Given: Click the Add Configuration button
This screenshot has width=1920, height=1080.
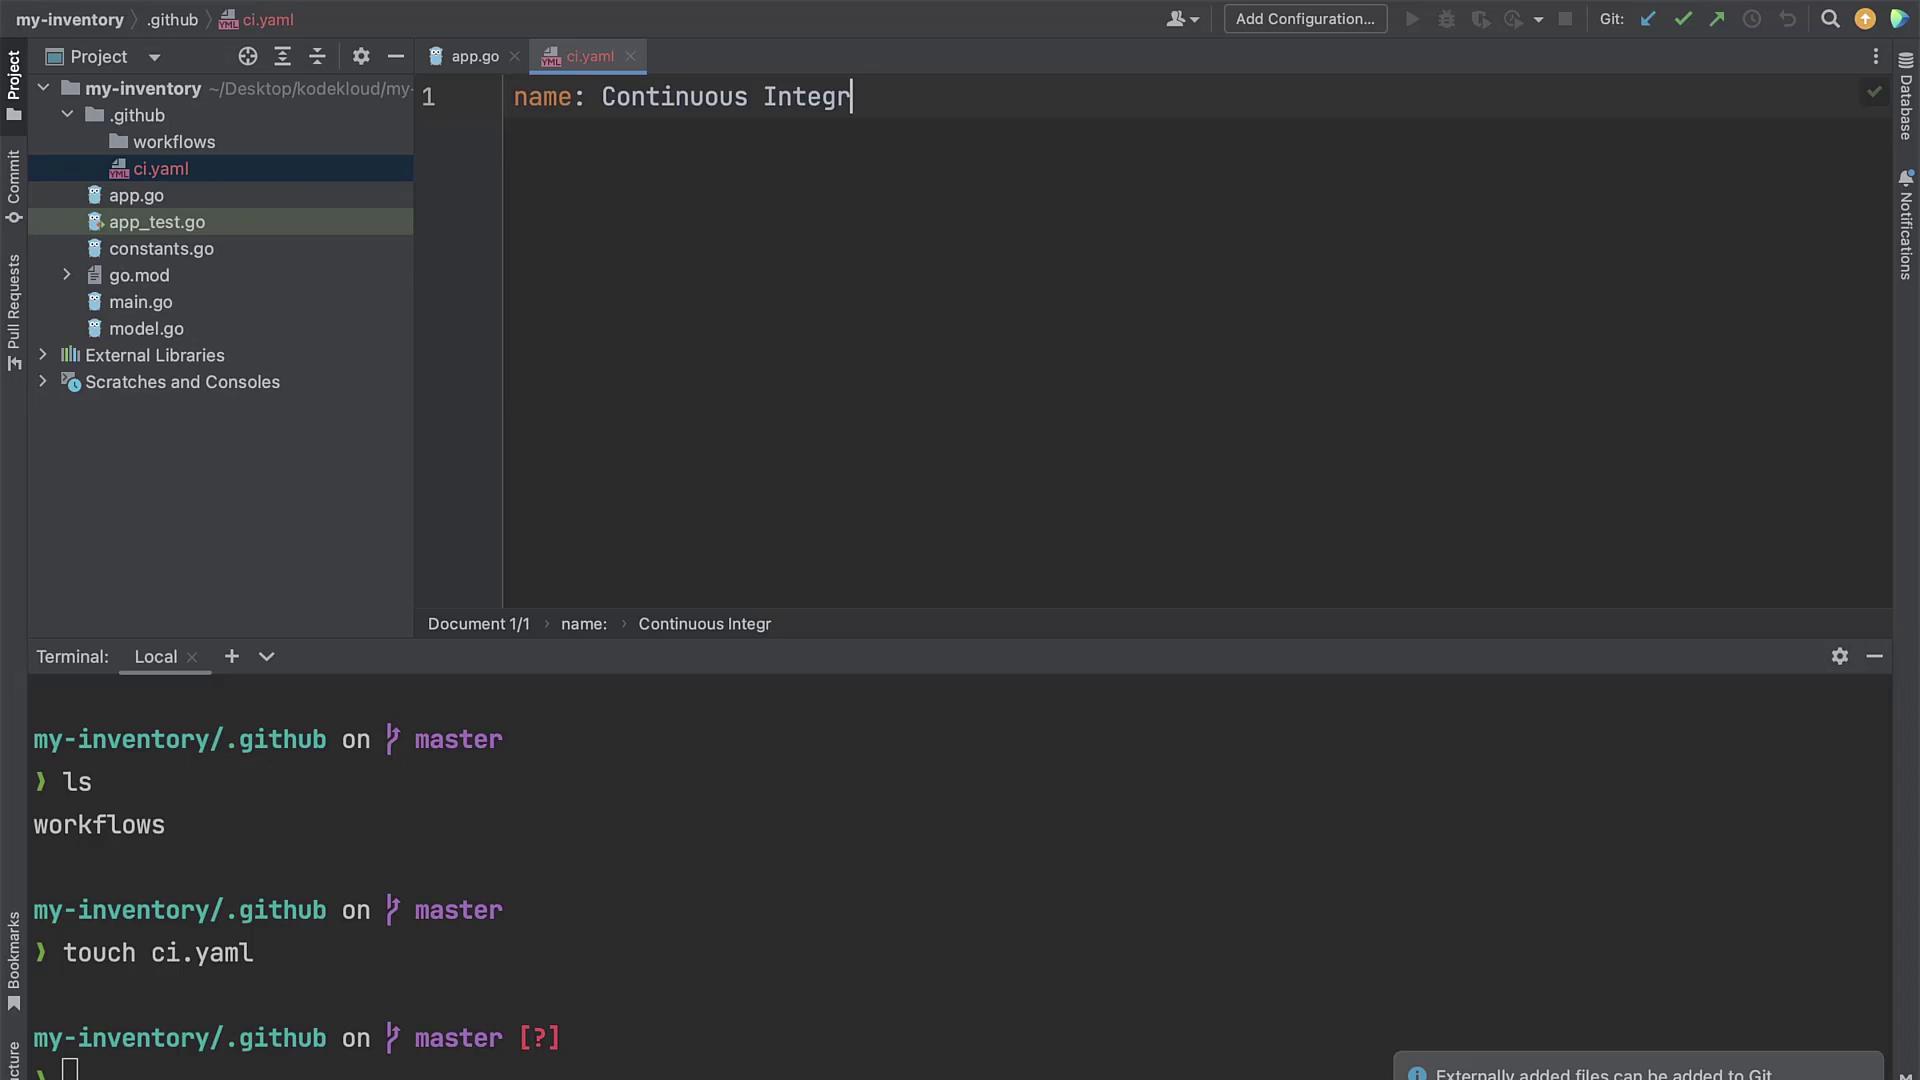Looking at the screenshot, I should (1305, 19).
